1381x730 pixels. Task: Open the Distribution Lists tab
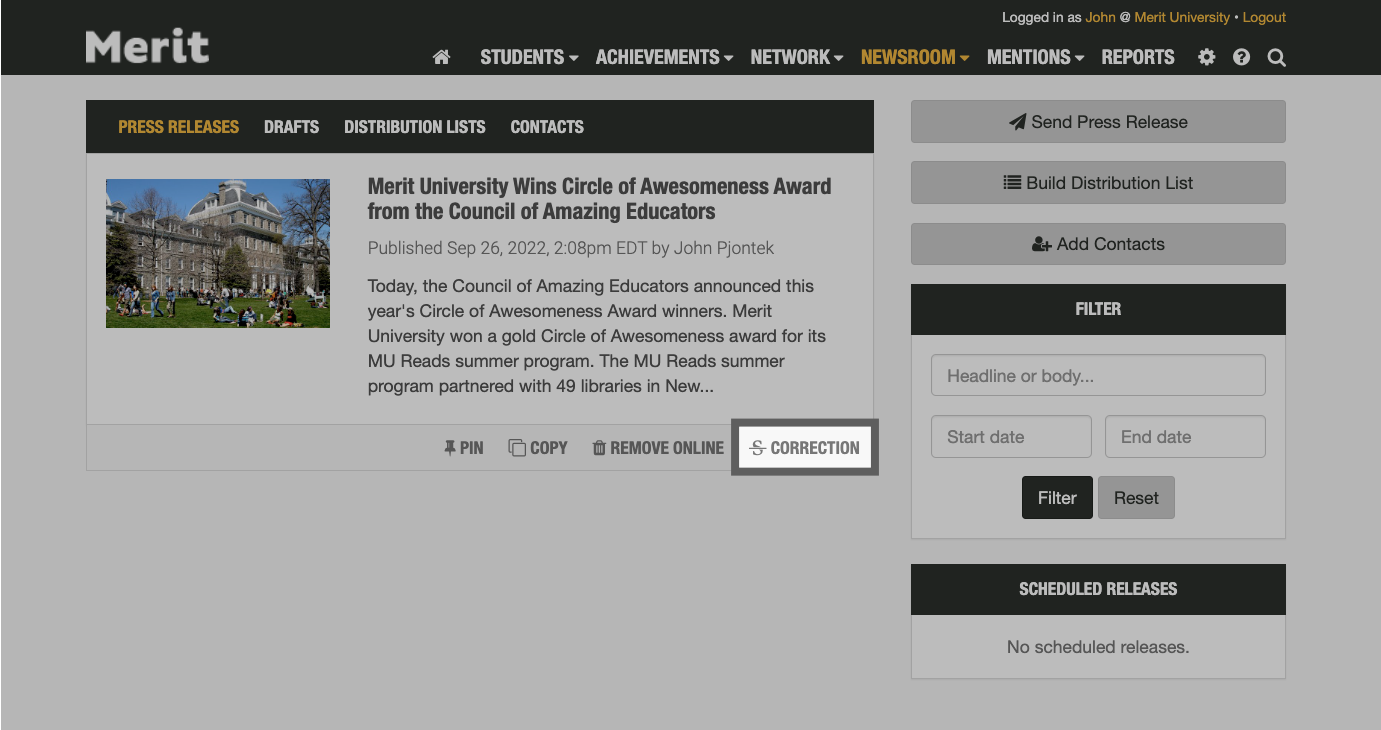point(414,127)
